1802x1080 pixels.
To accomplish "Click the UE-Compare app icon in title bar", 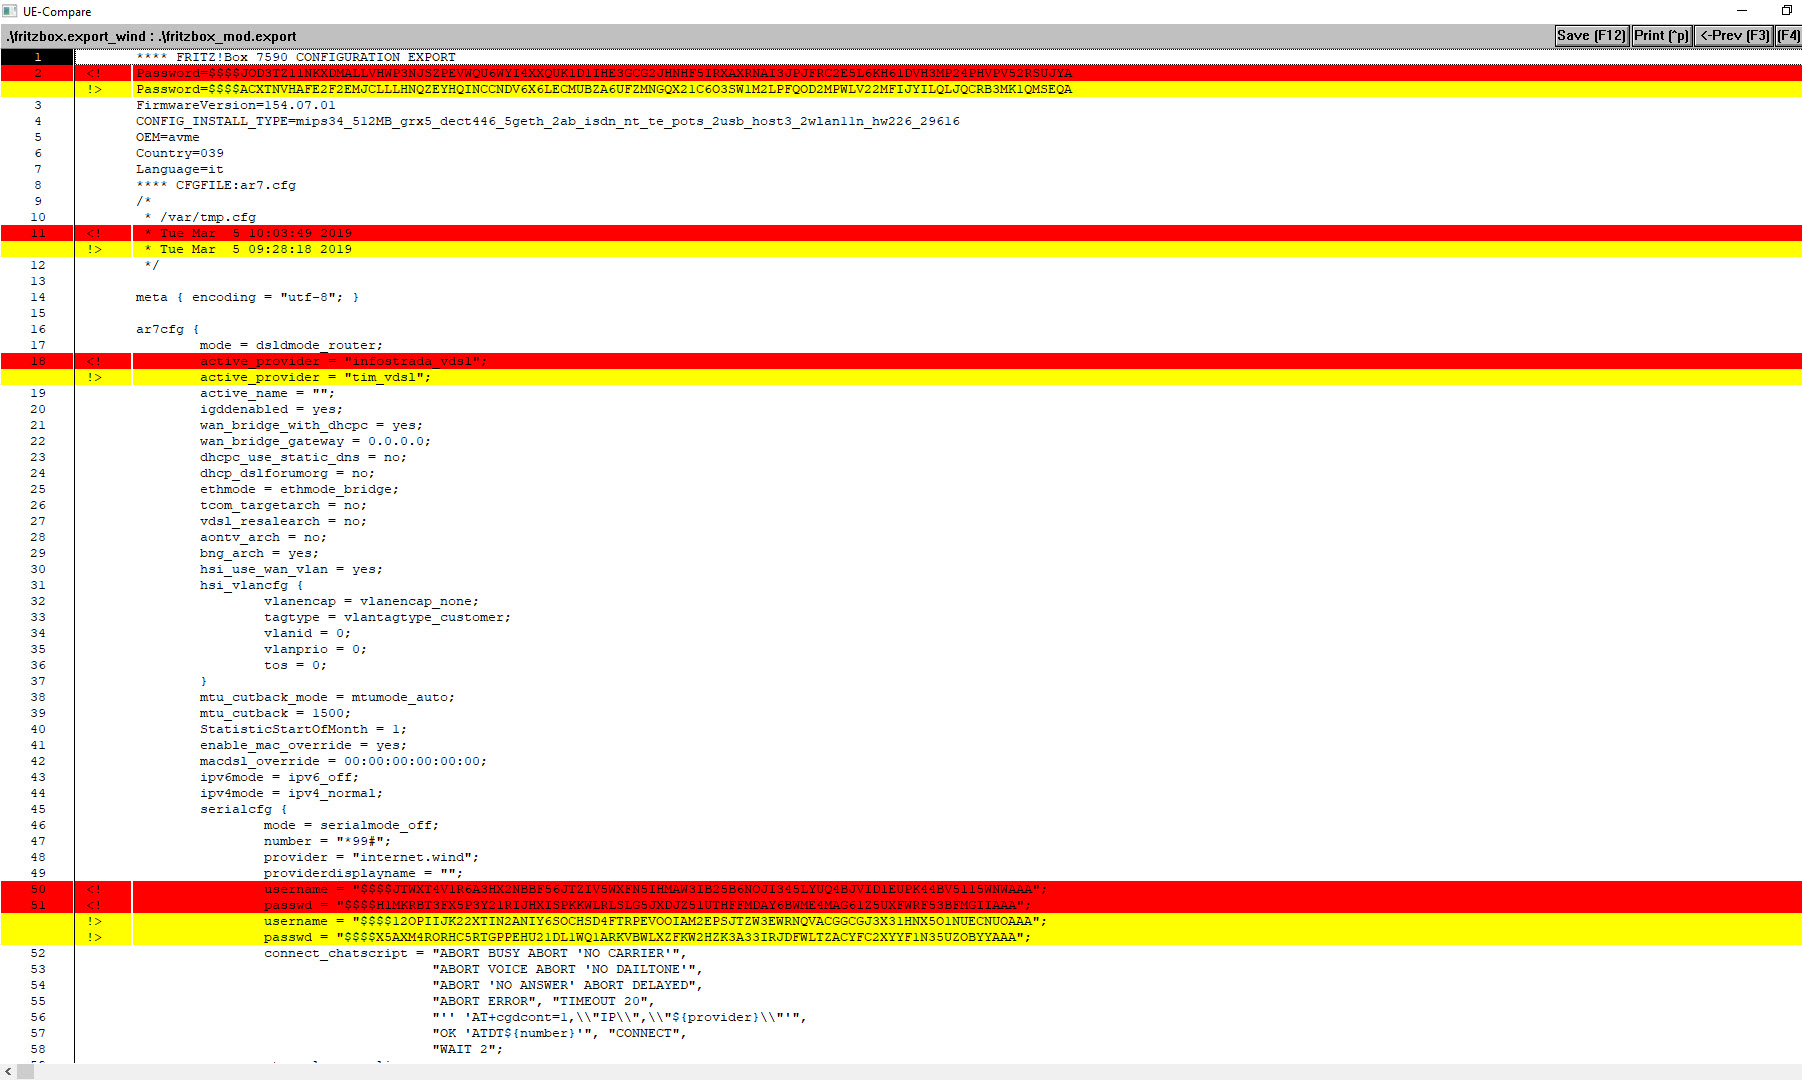I will [10, 11].
